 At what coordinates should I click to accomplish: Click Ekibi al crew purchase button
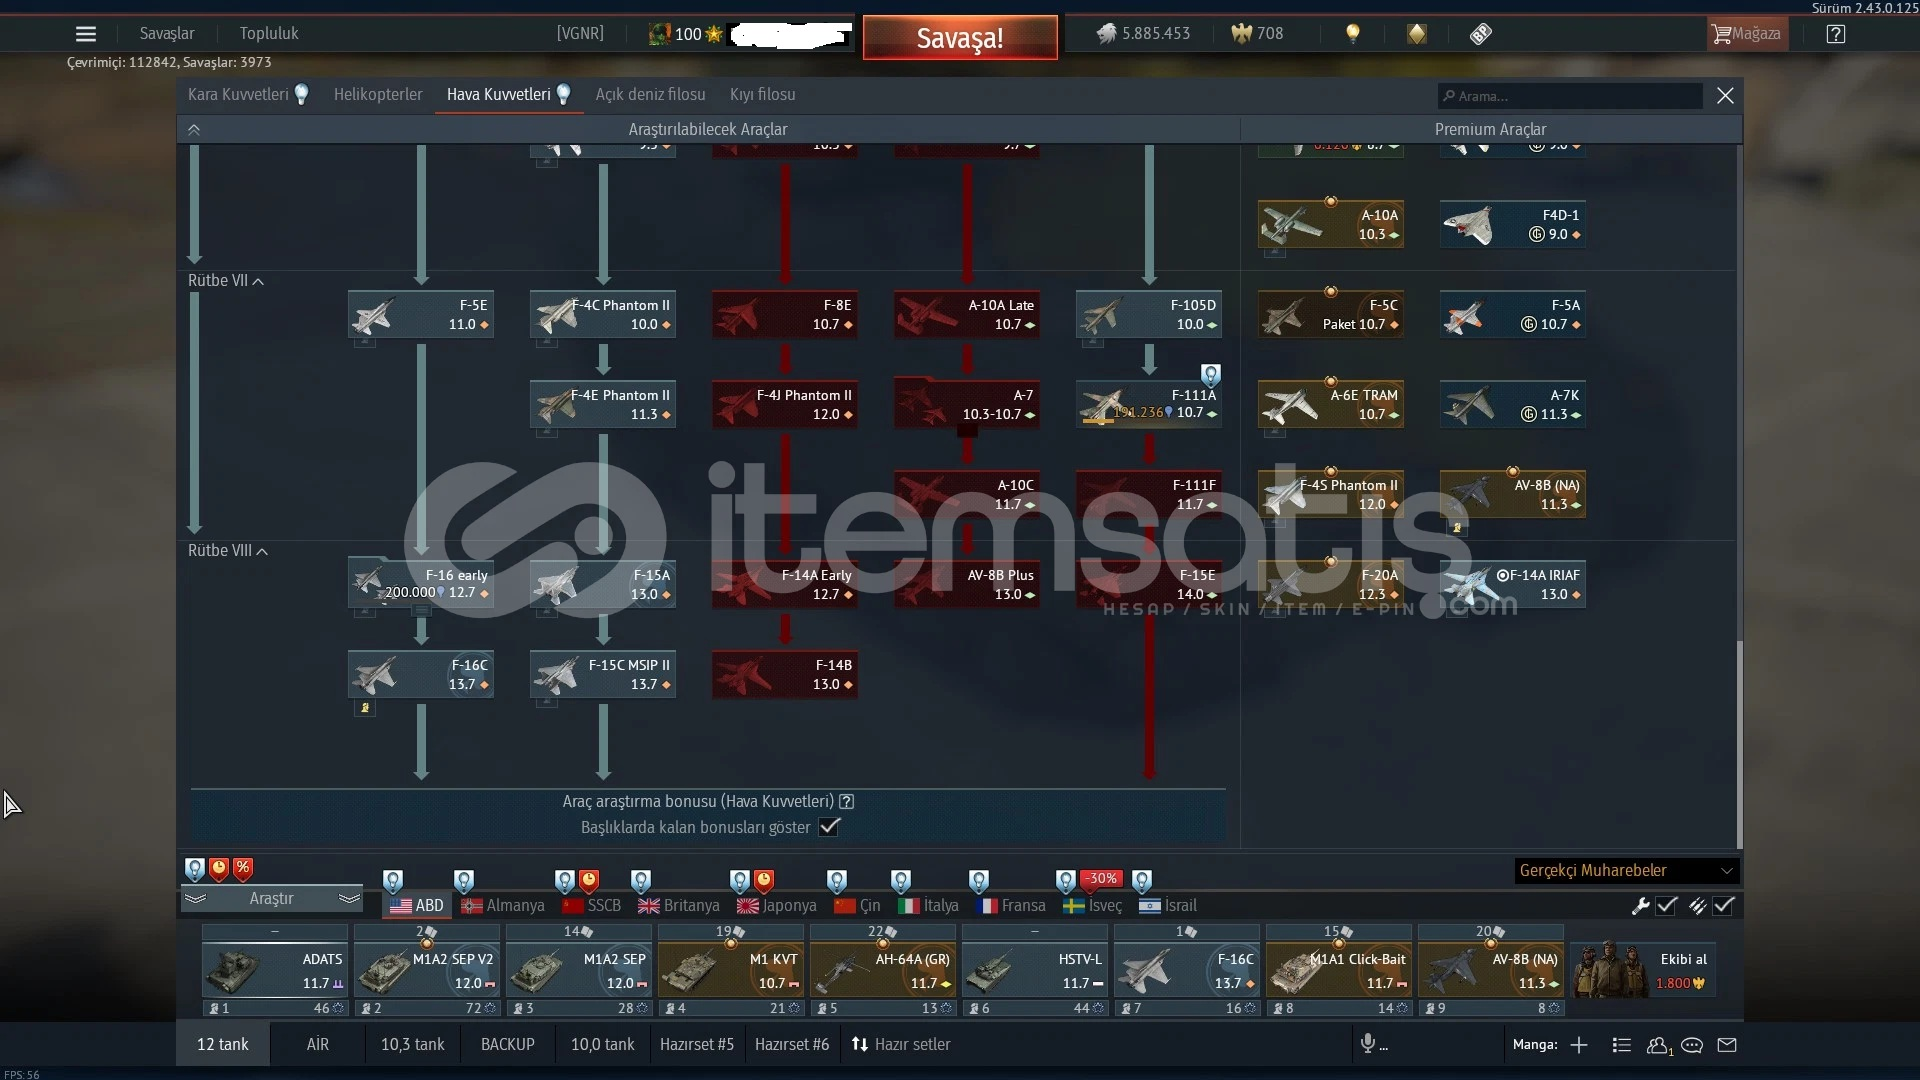tap(1643, 969)
